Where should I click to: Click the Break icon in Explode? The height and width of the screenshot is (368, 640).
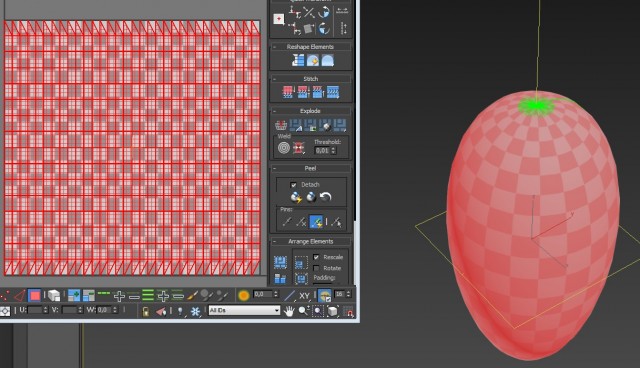click(x=281, y=125)
